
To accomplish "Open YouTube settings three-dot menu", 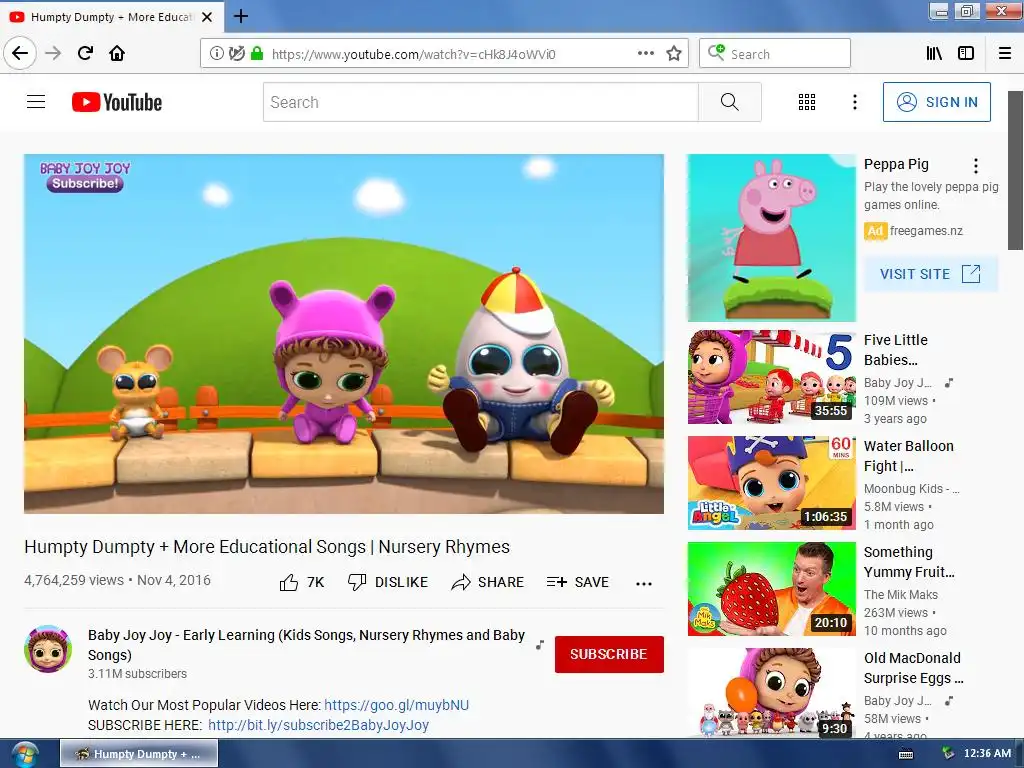I will [x=854, y=102].
